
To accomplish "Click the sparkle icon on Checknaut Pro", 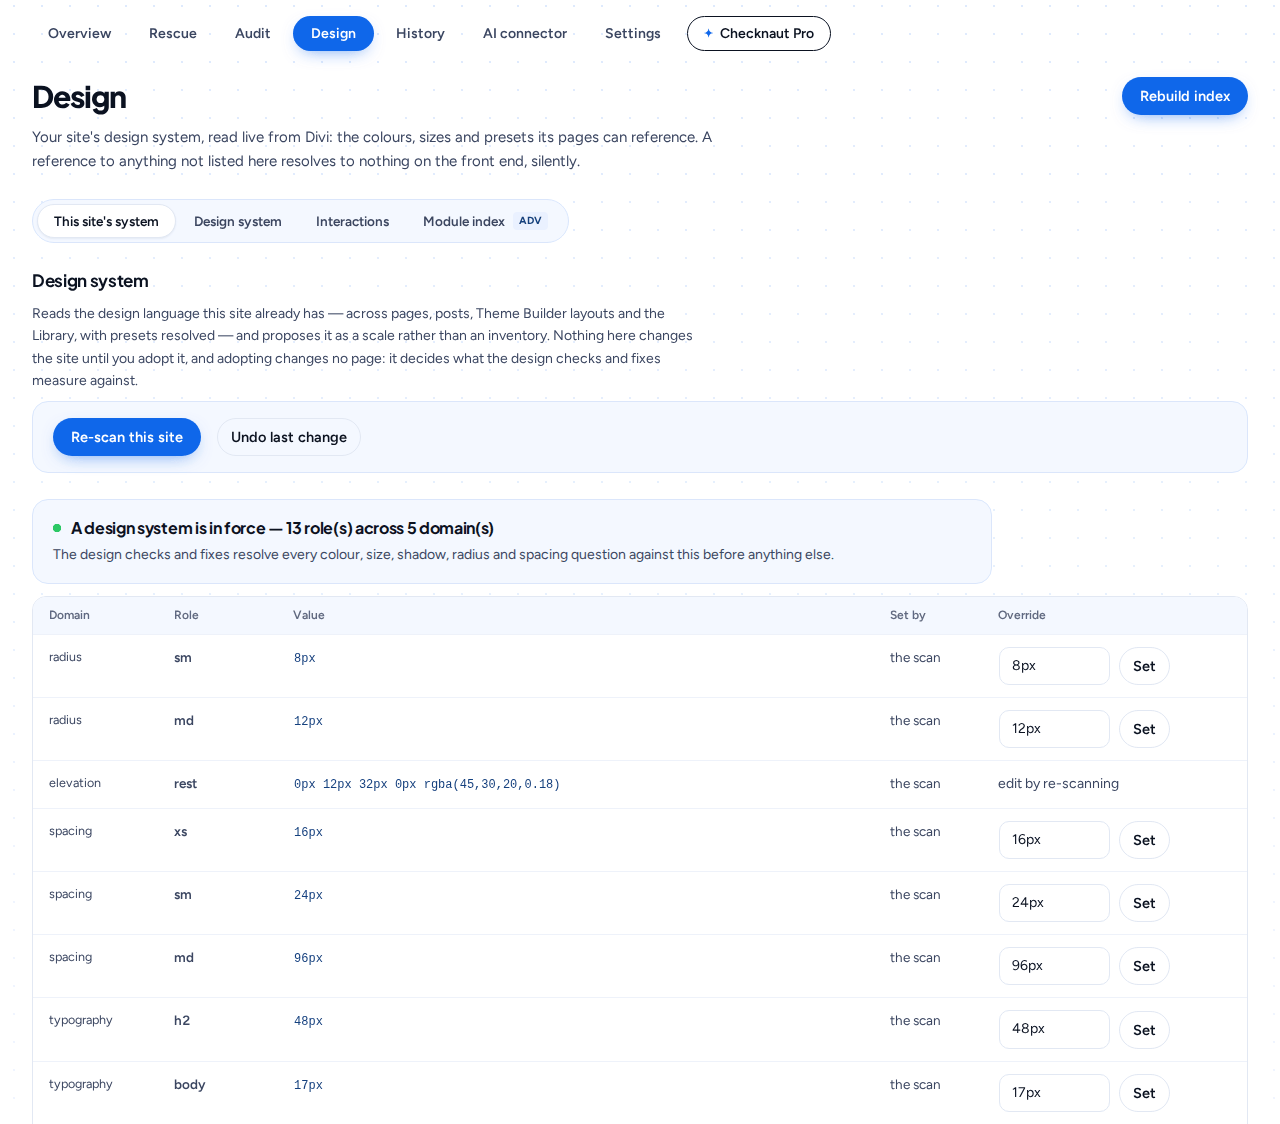I will tap(708, 33).
